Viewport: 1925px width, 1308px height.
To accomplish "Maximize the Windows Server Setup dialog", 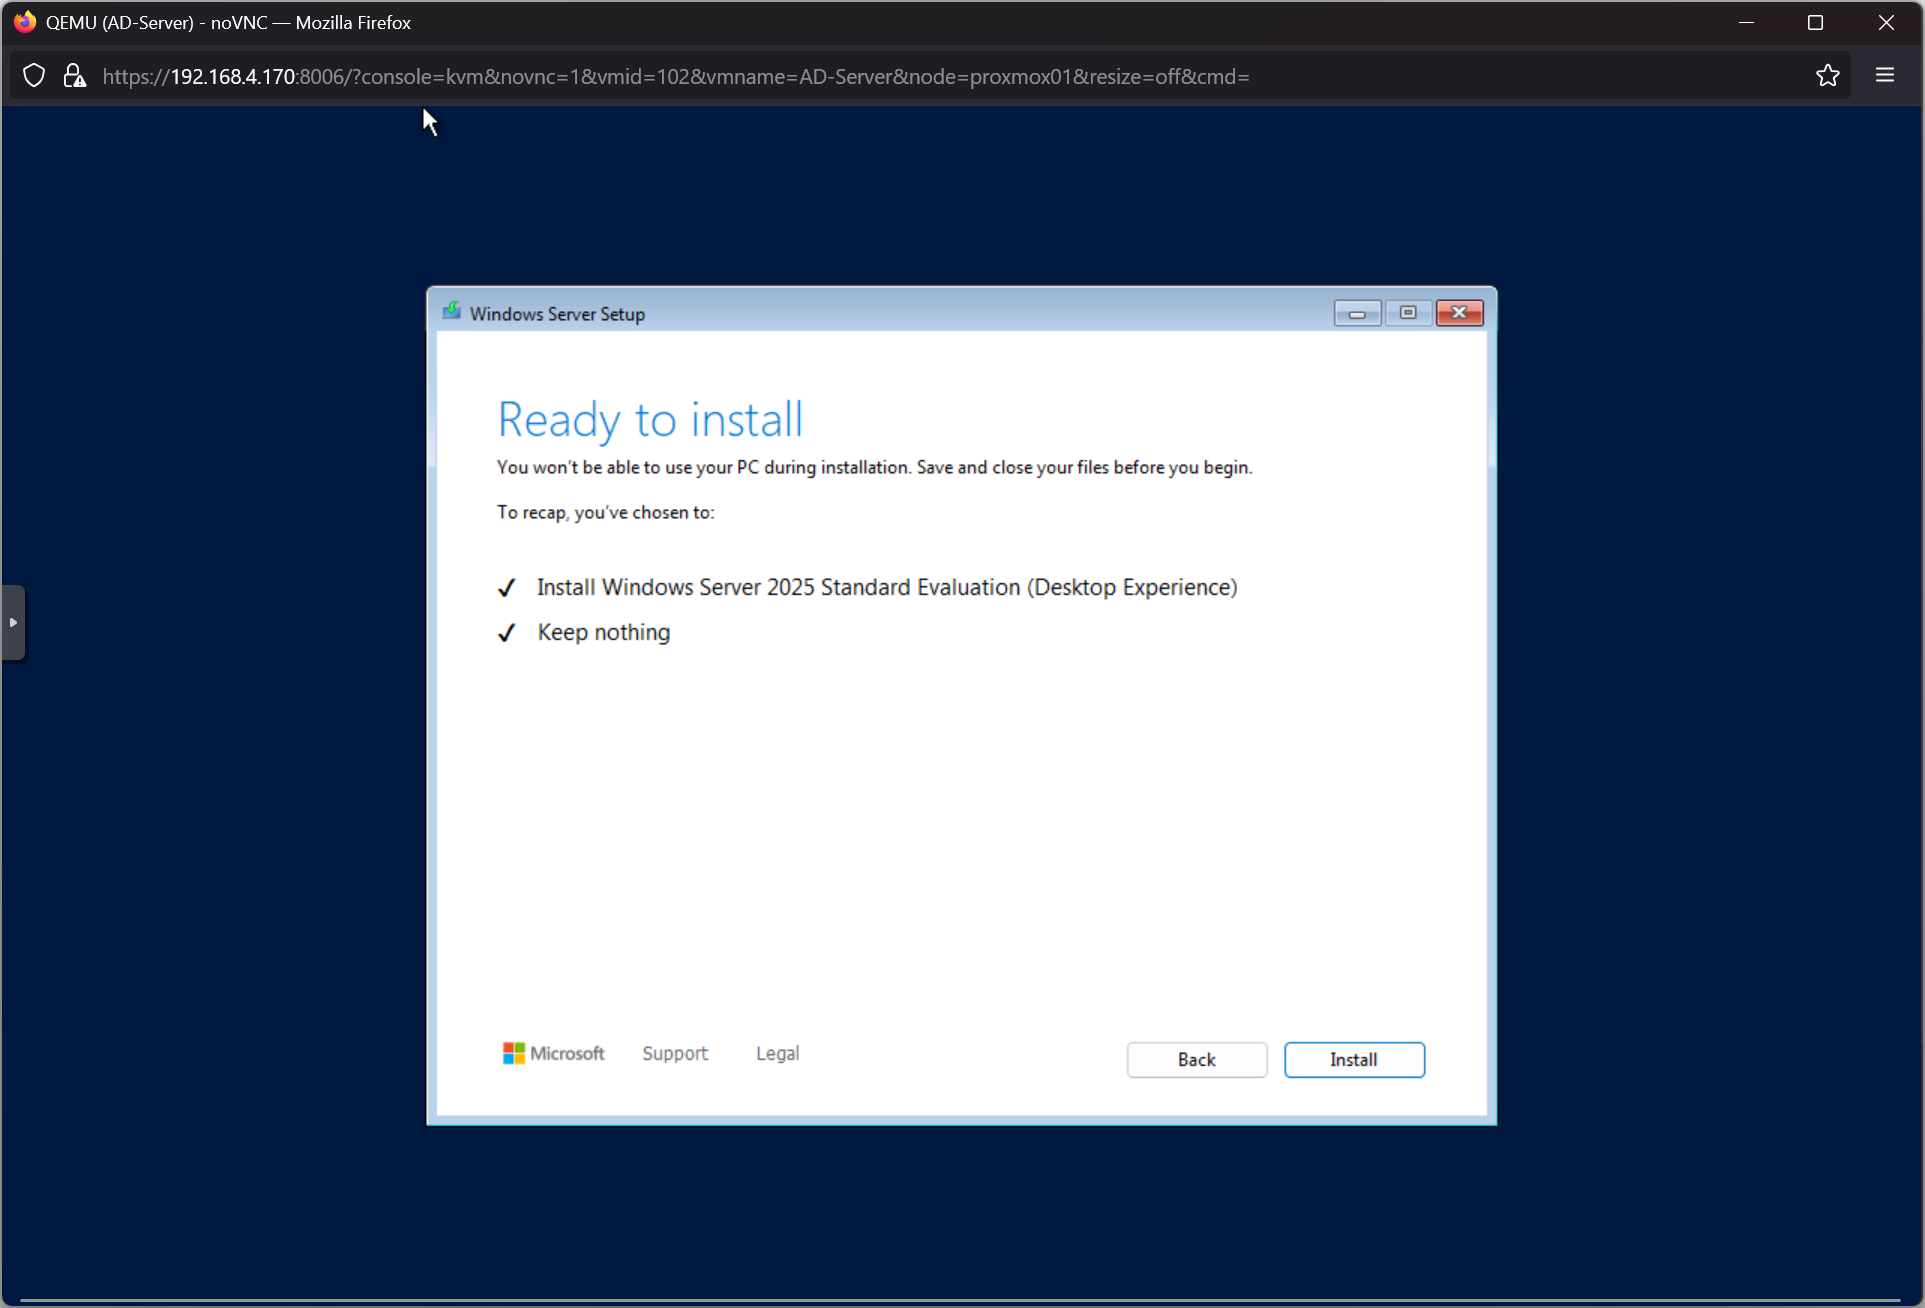I will coord(1408,313).
